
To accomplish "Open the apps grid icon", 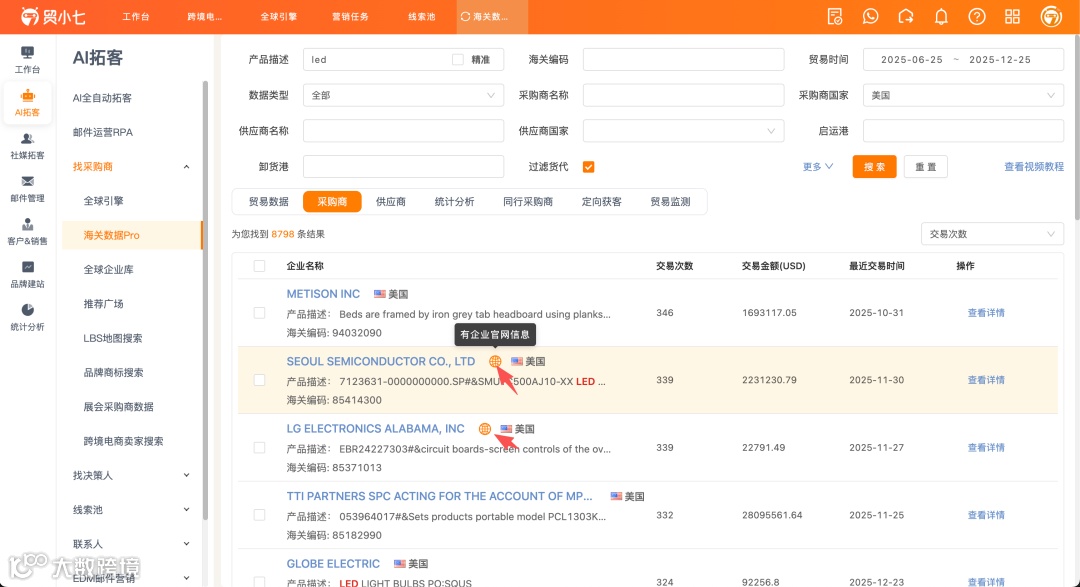I will tap(1012, 17).
